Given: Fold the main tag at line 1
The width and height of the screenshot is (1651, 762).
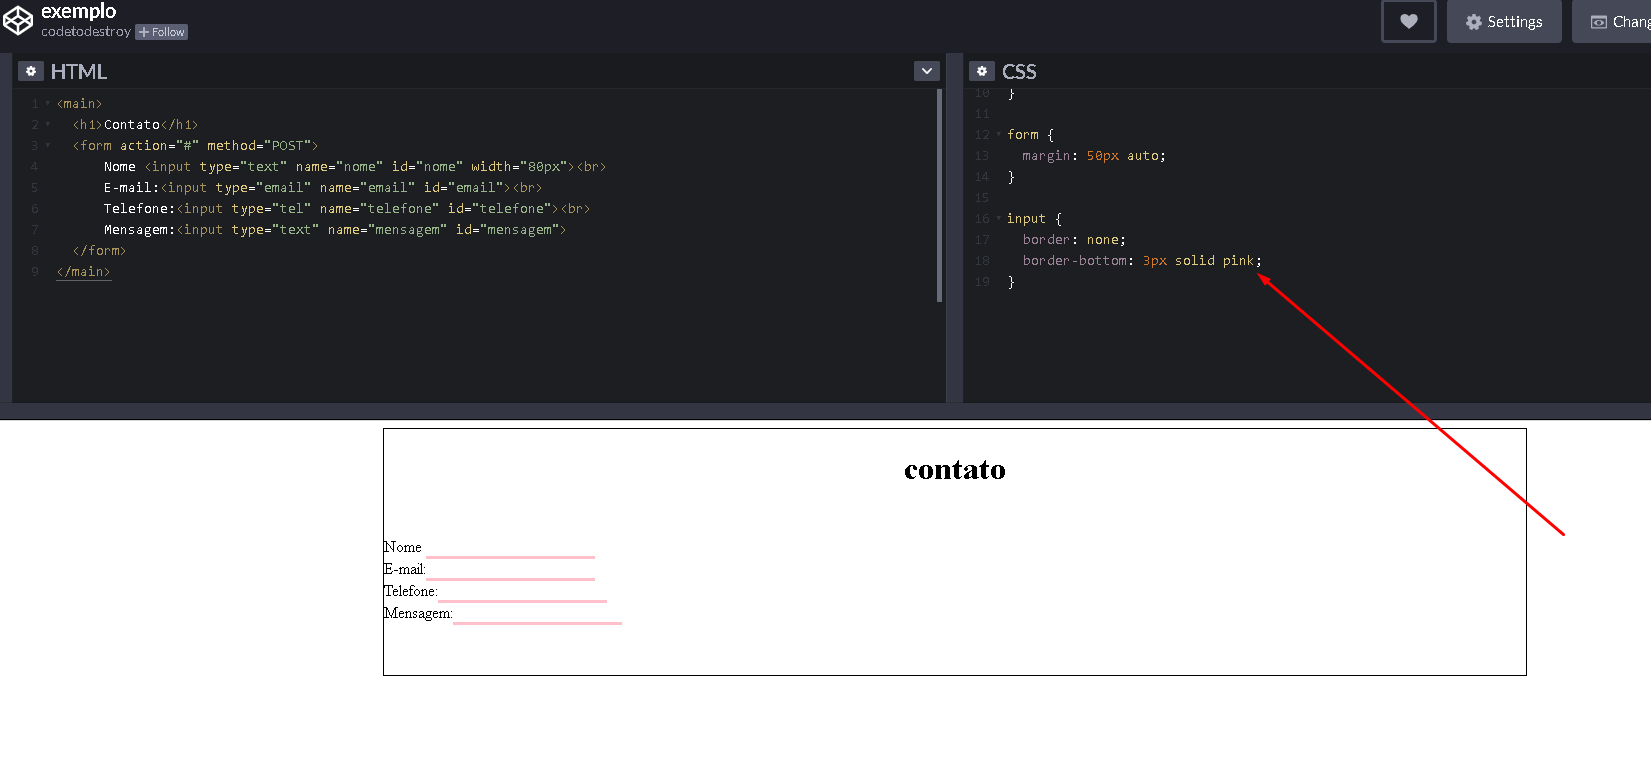Looking at the screenshot, I should pos(47,103).
